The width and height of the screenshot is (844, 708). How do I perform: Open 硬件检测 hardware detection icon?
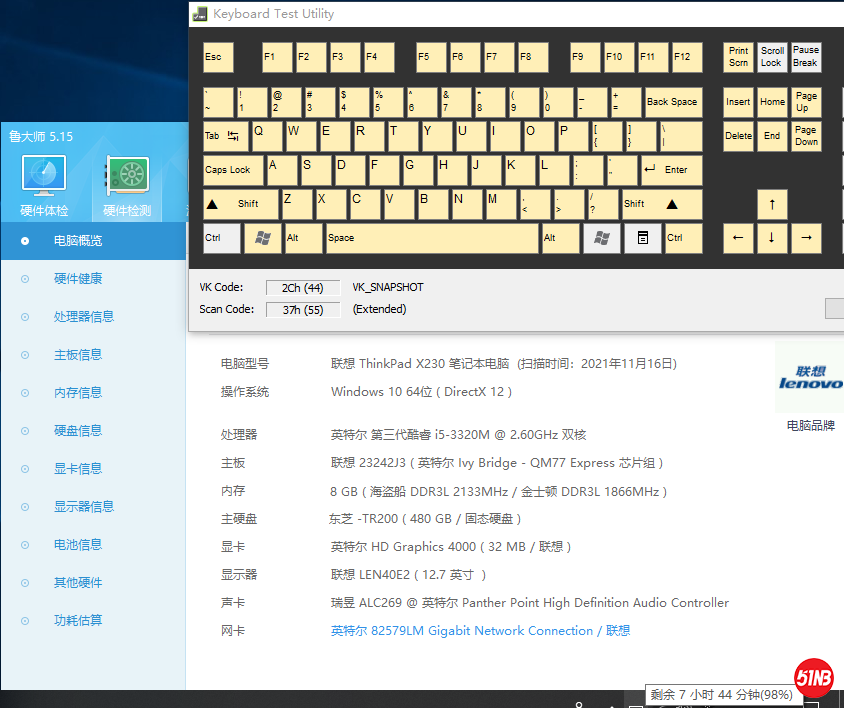pos(127,186)
